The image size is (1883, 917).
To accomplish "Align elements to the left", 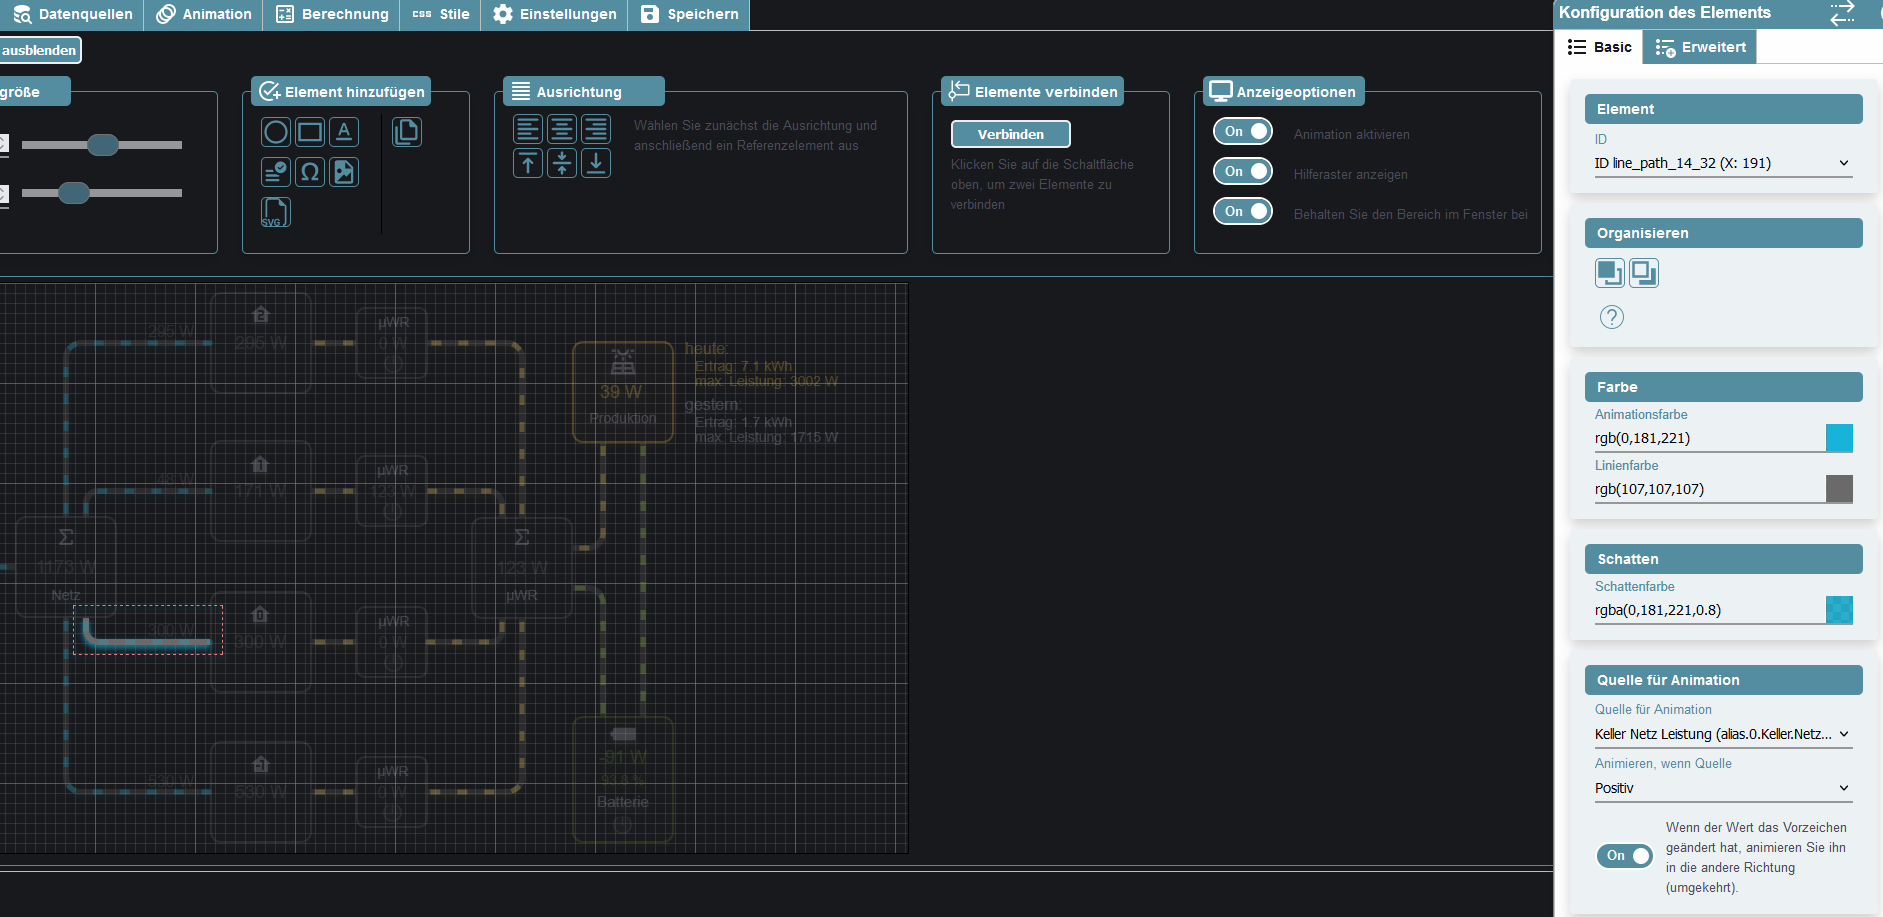I will (528, 129).
